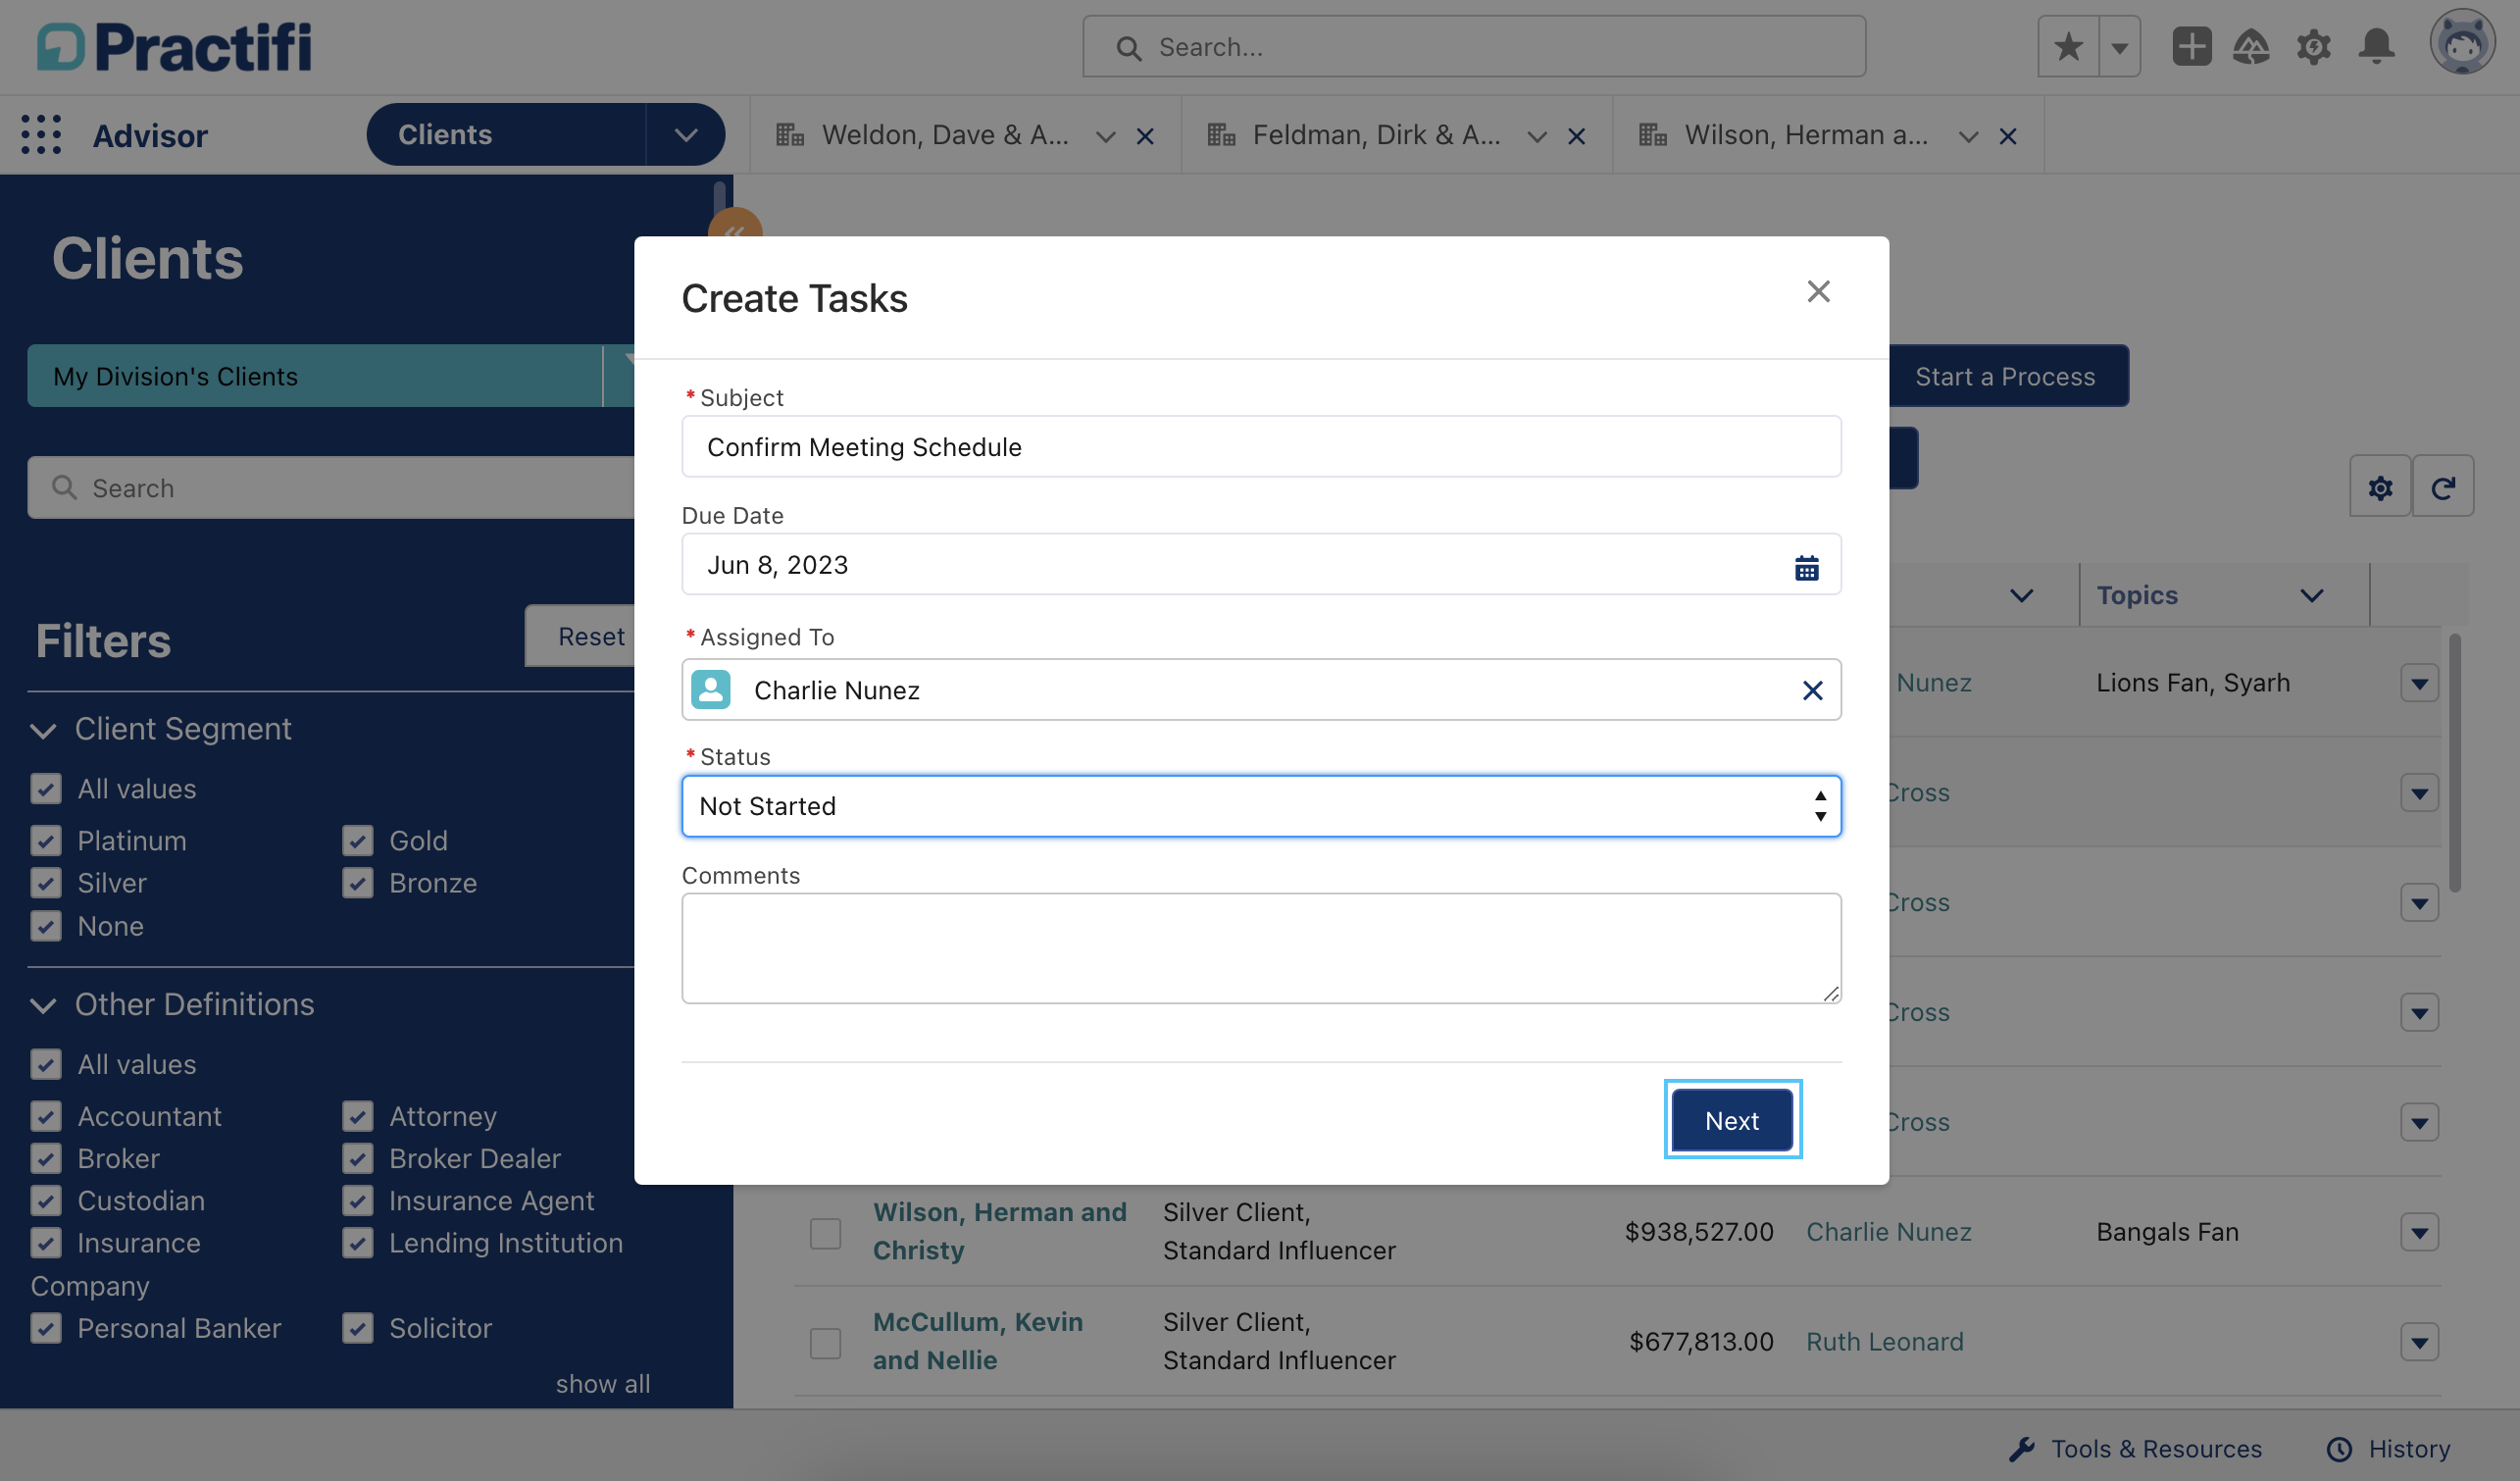Open the Weldon, Dave tab dropdown chevron
The height and width of the screenshot is (1481, 2520).
coord(1105,136)
